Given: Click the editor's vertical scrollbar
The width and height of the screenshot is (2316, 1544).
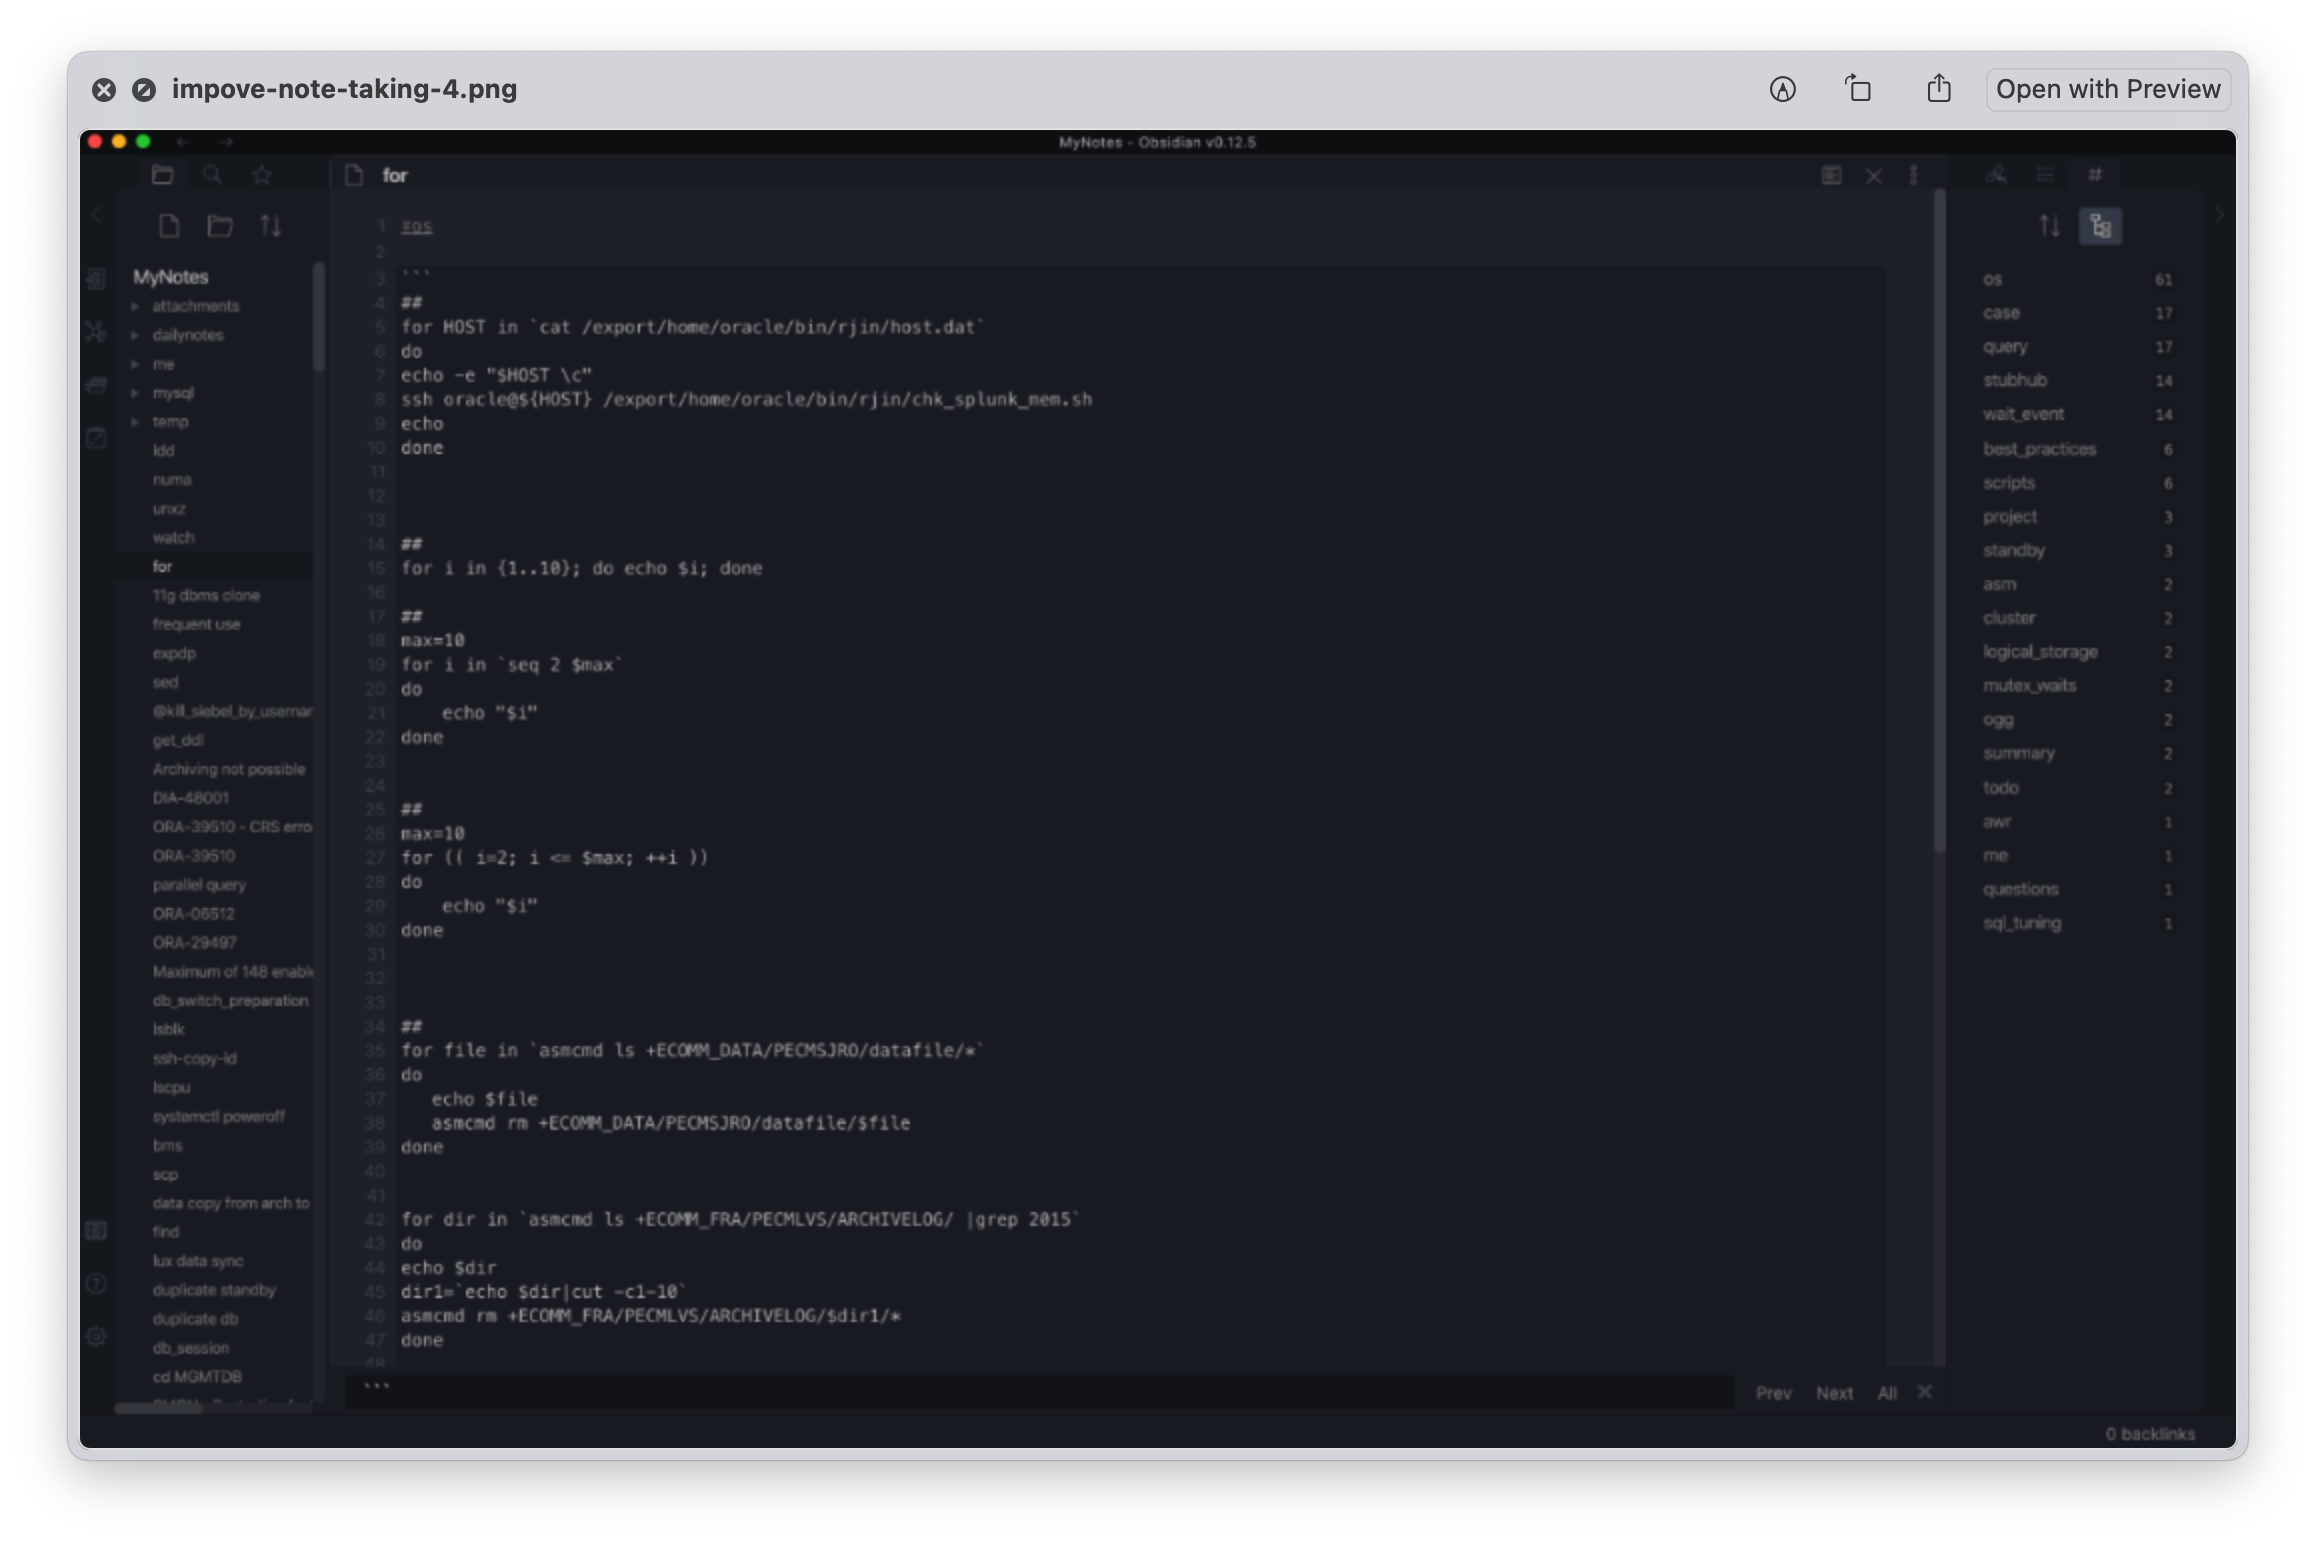Looking at the screenshot, I should point(1940,520).
